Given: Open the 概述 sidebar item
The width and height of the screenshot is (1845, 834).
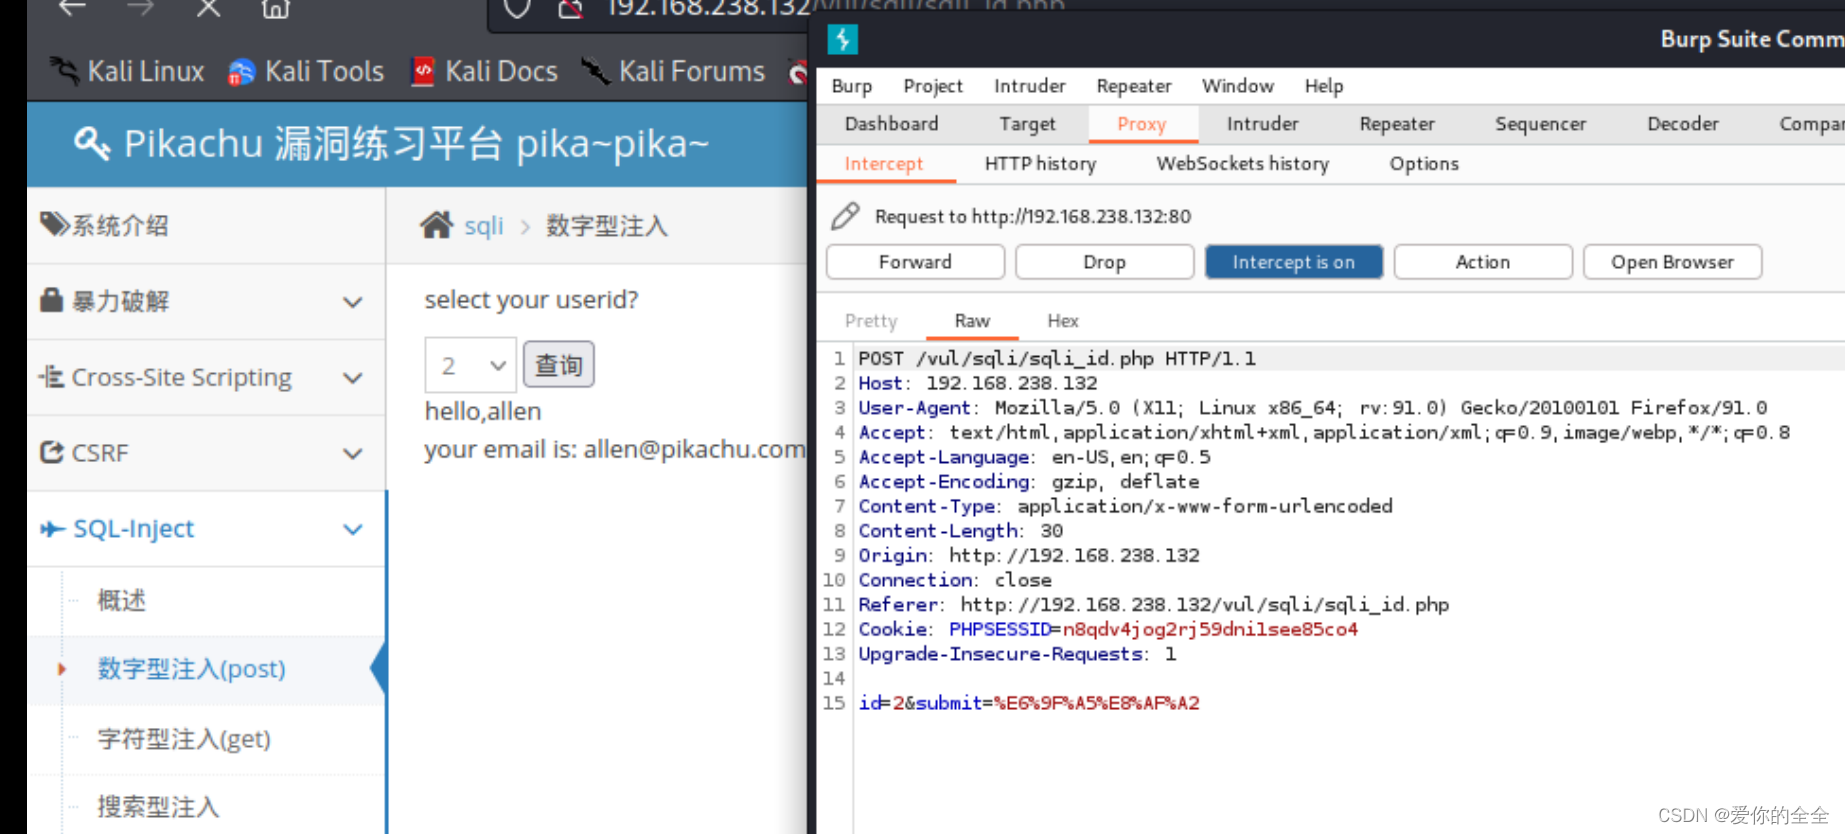Looking at the screenshot, I should (x=122, y=600).
